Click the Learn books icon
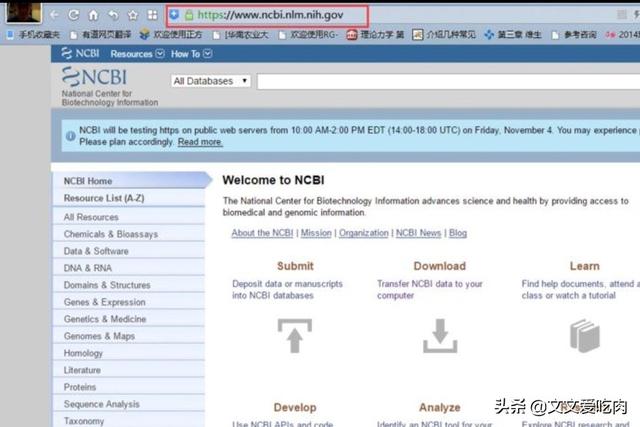The width and height of the screenshot is (640, 427). point(584,336)
